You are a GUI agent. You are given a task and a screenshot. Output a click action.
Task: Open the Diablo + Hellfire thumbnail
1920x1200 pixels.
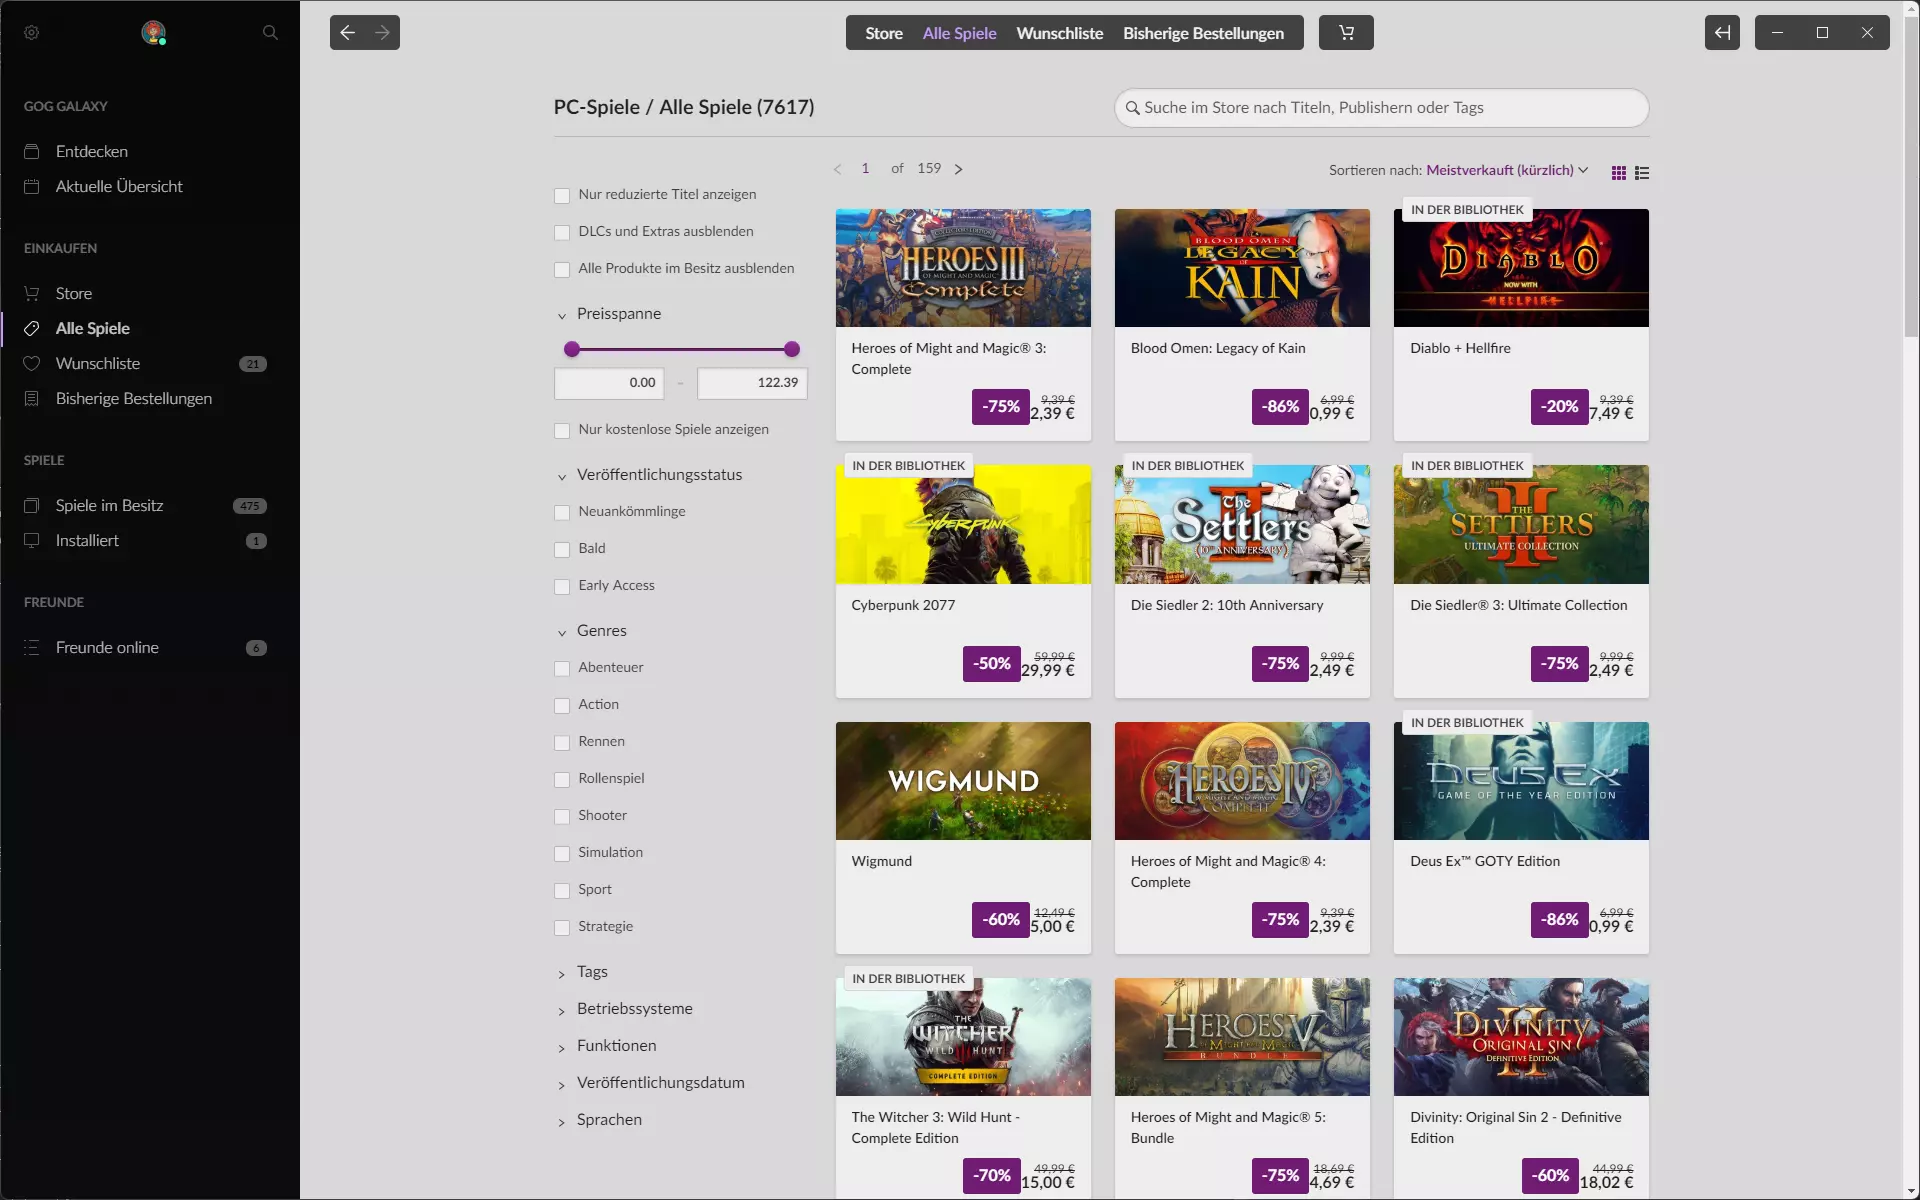1521,268
